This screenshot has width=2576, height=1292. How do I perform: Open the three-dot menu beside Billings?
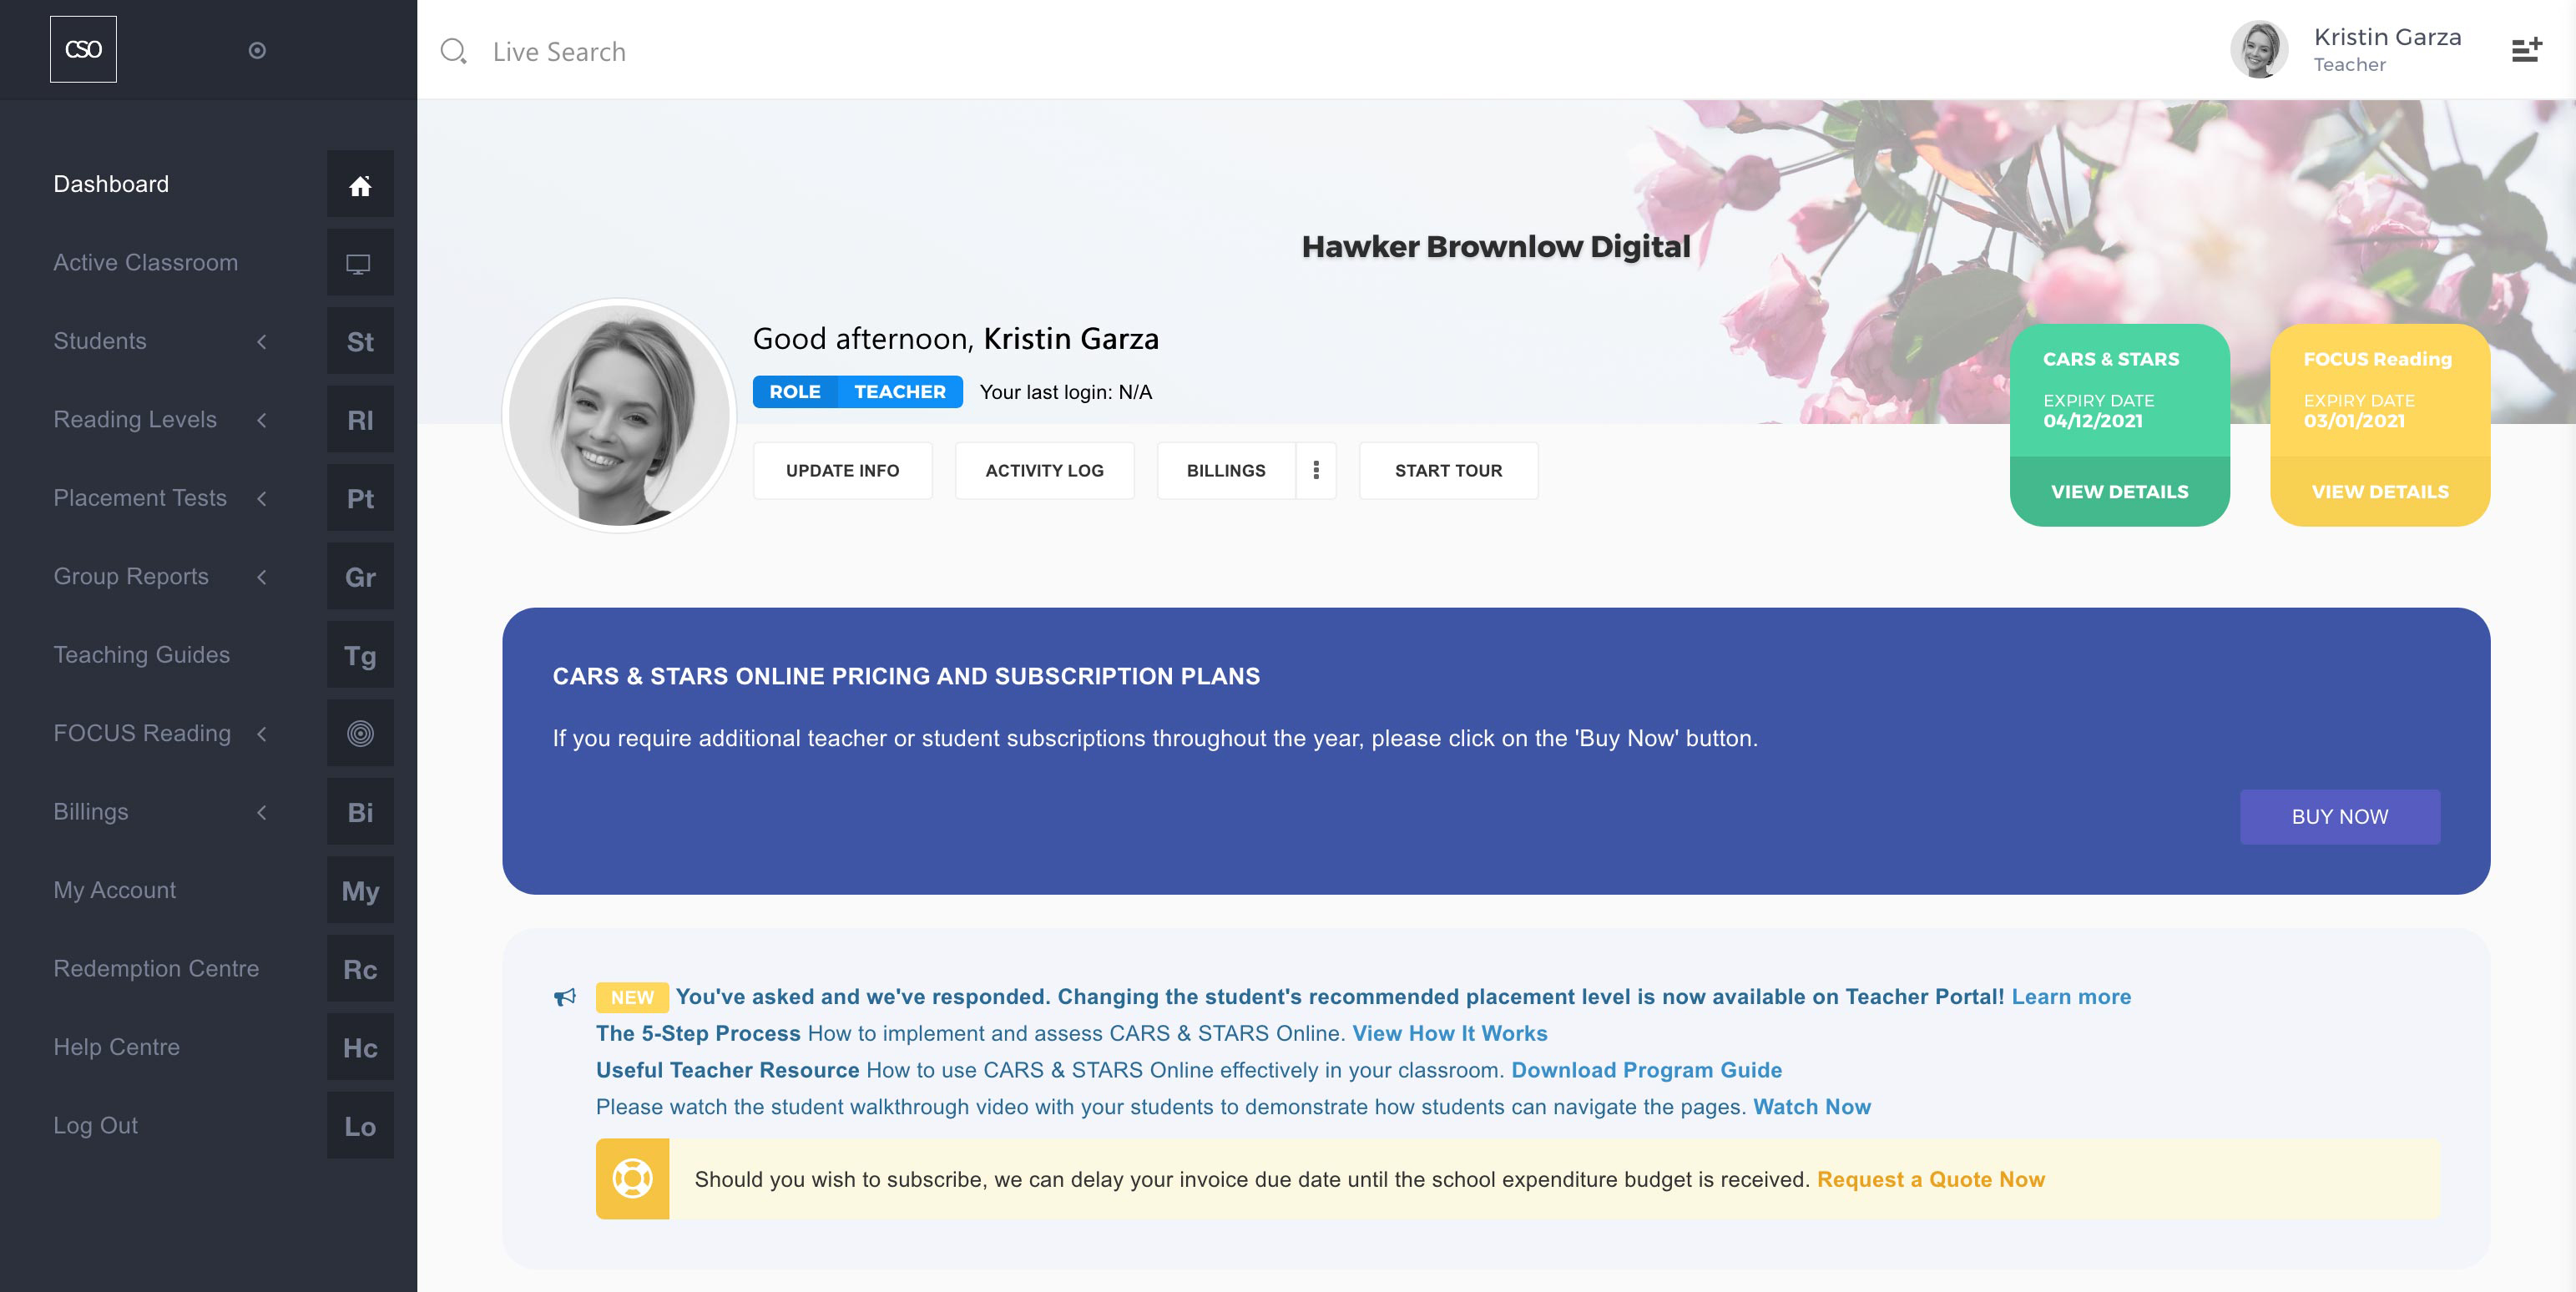1316,470
